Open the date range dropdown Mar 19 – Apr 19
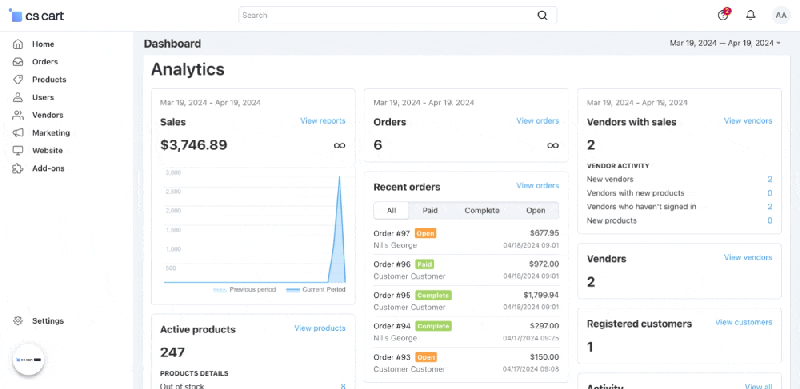800x389 pixels. 725,43
